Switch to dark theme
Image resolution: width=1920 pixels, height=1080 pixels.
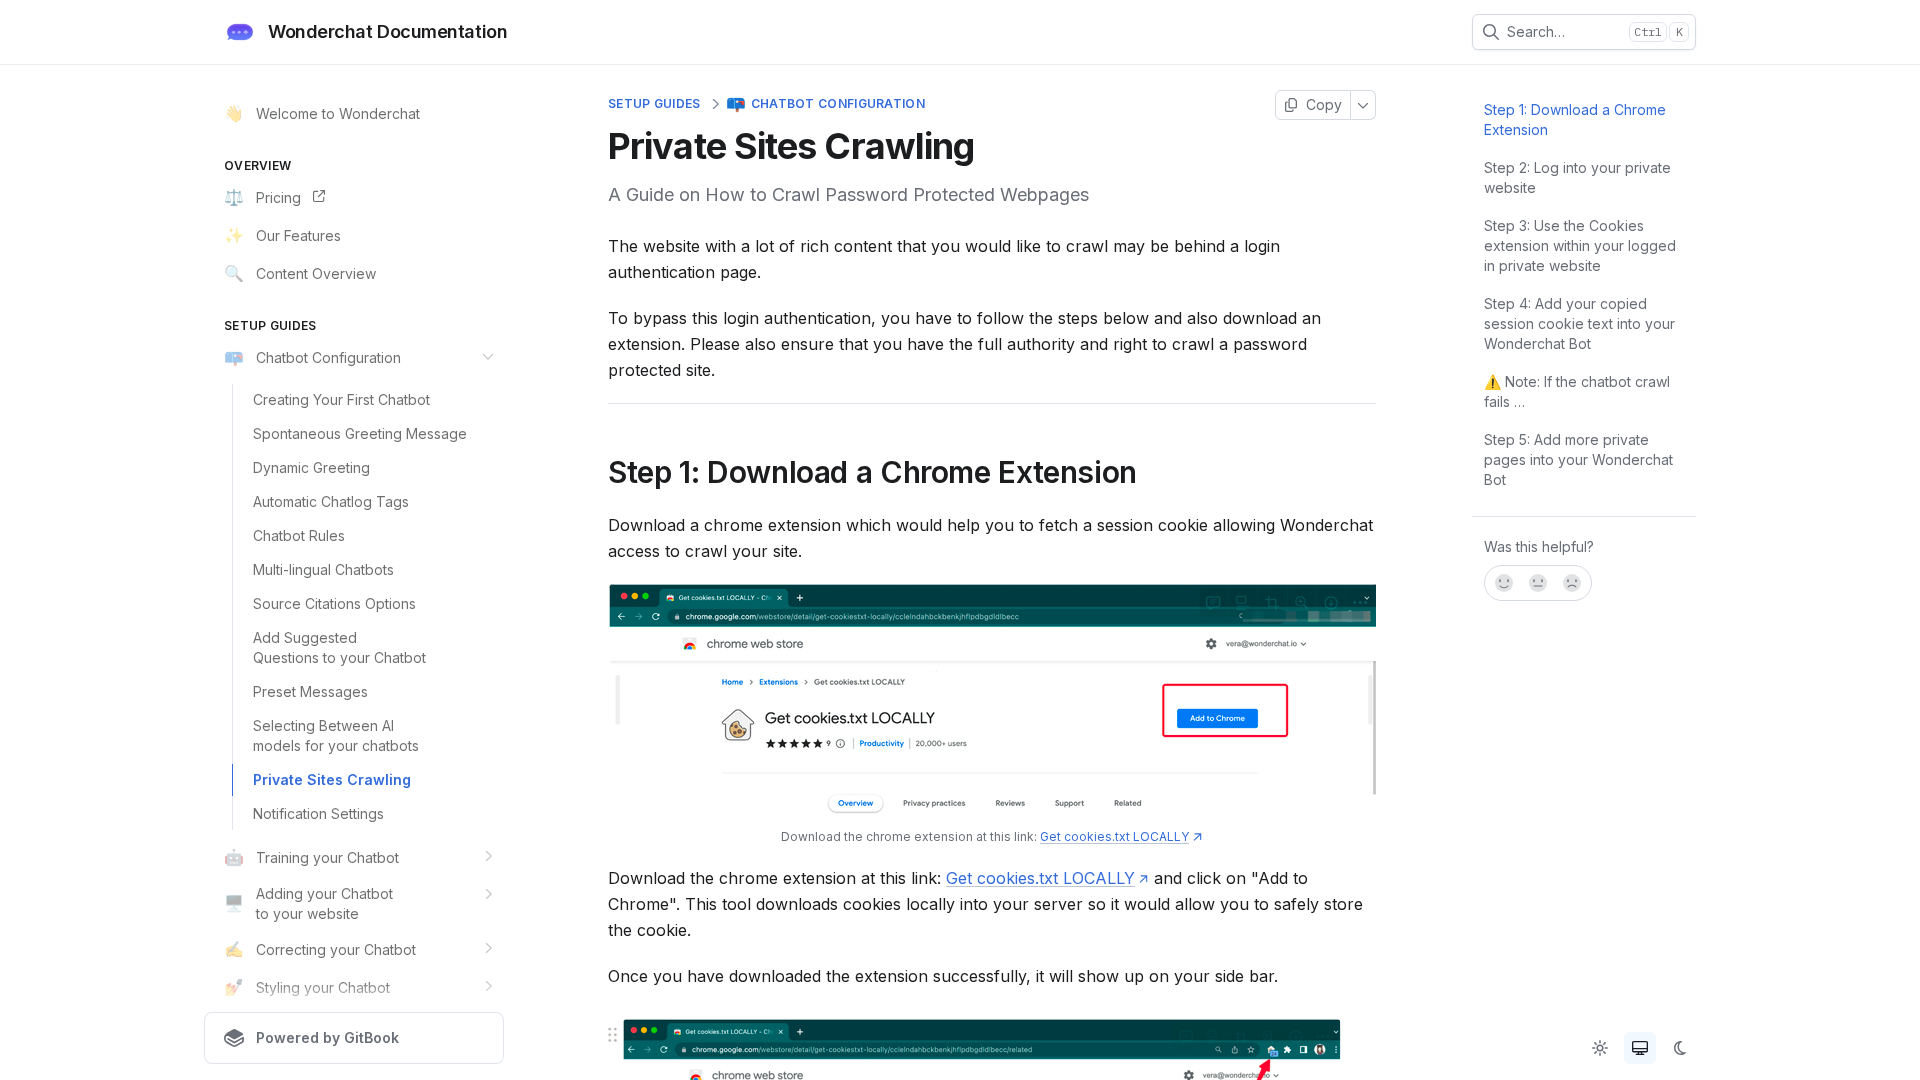point(1680,1048)
